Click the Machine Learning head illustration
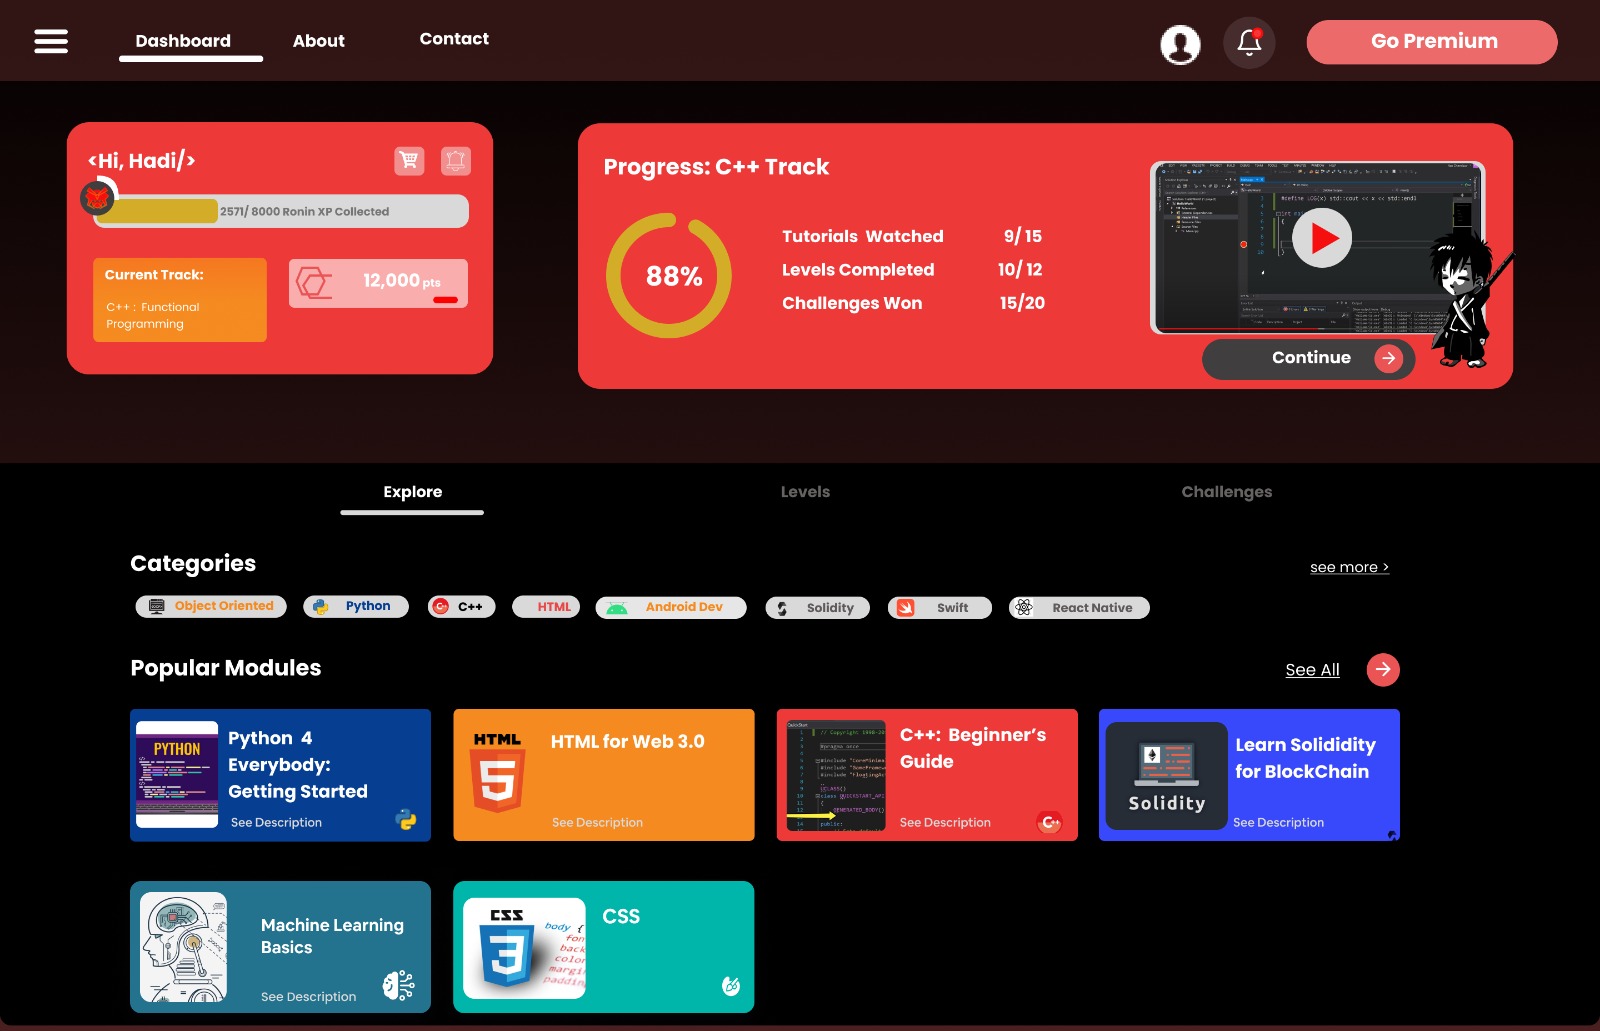Screen dimensions: 1600x1031 pyautogui.click(x=183, y=947)
